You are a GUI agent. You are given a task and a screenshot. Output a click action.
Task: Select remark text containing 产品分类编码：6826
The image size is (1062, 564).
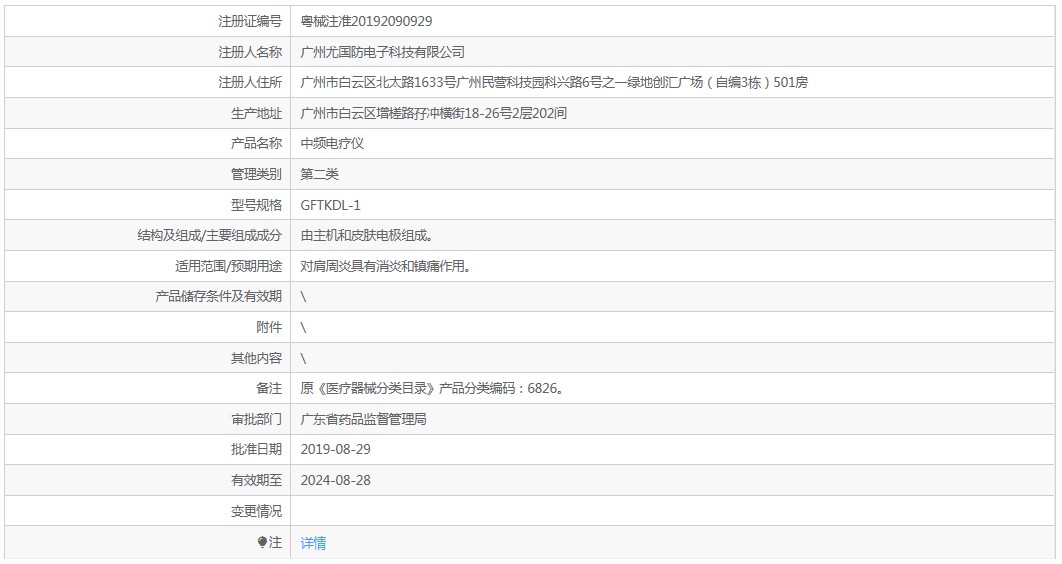click(432, 389)
